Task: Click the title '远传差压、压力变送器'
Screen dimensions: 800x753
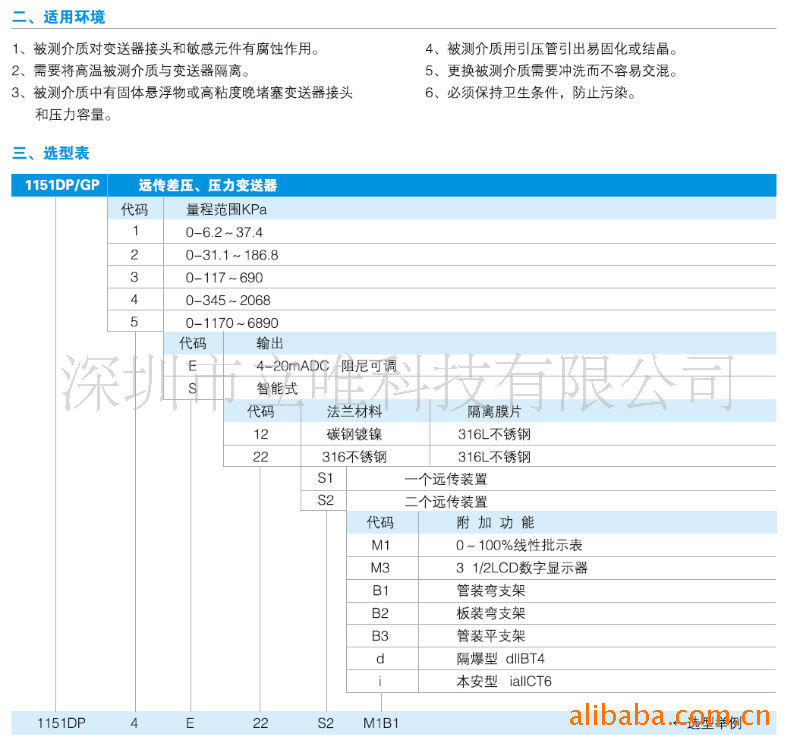Action: click(208, 185)
